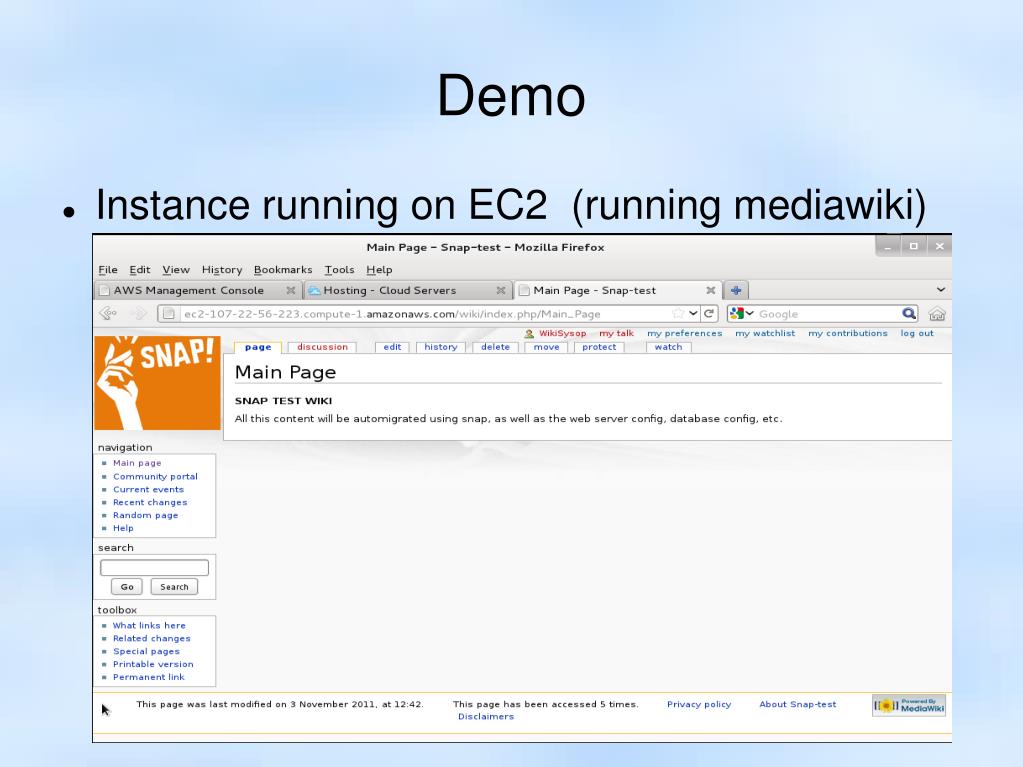Click the search magnifier icon in Google box

point(909,314)
